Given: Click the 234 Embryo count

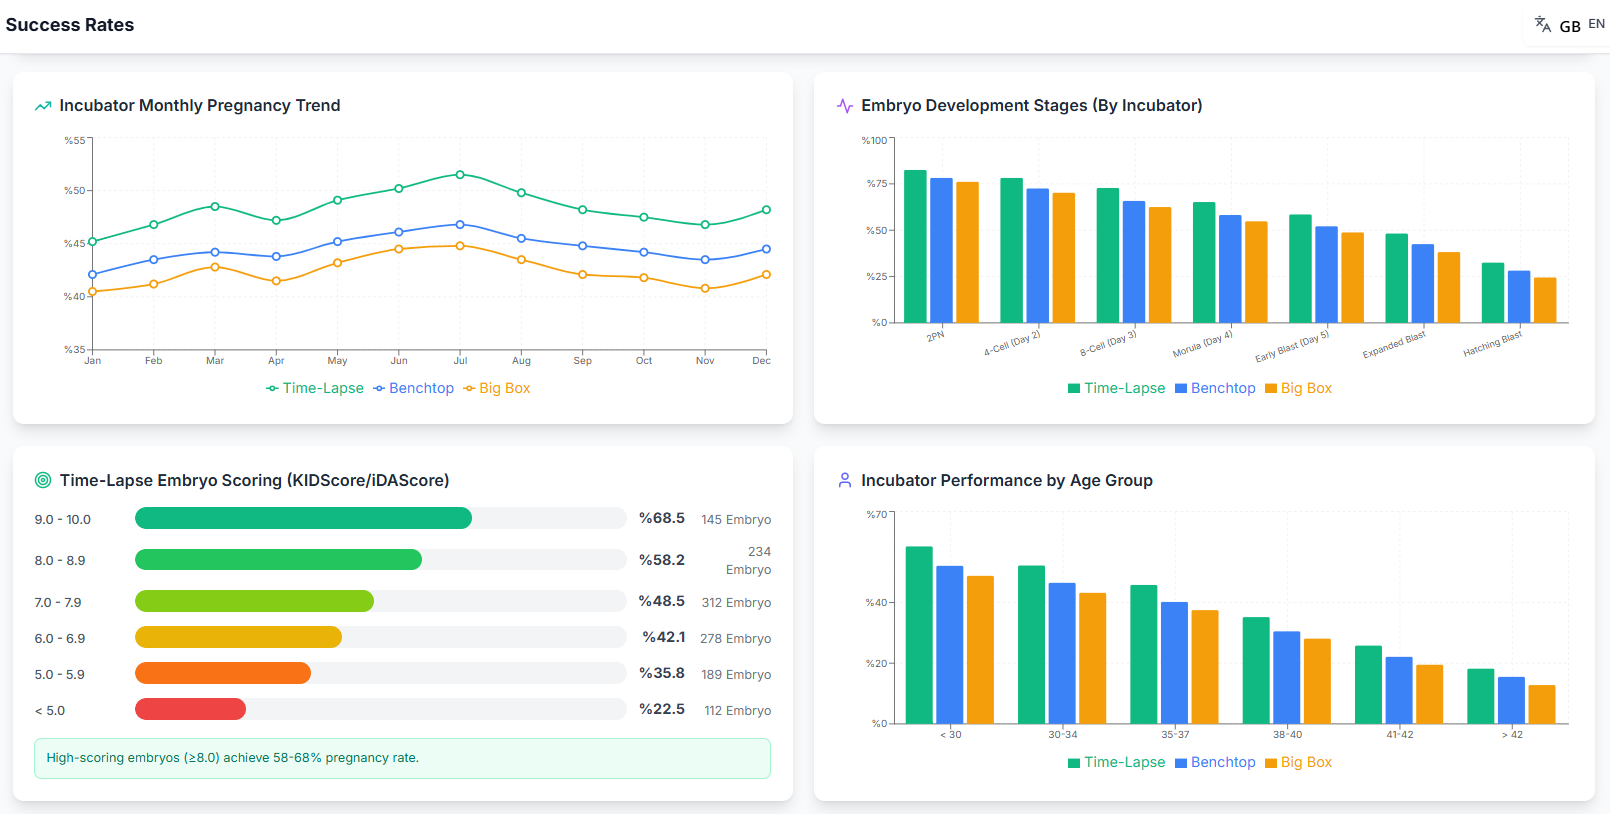Looking at the screenshot, I should [748, 560].
